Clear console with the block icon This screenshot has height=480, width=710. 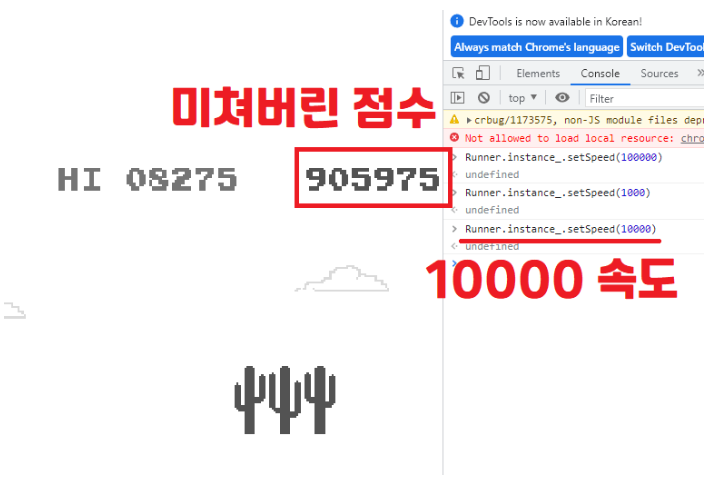click(x=483, y=98)
